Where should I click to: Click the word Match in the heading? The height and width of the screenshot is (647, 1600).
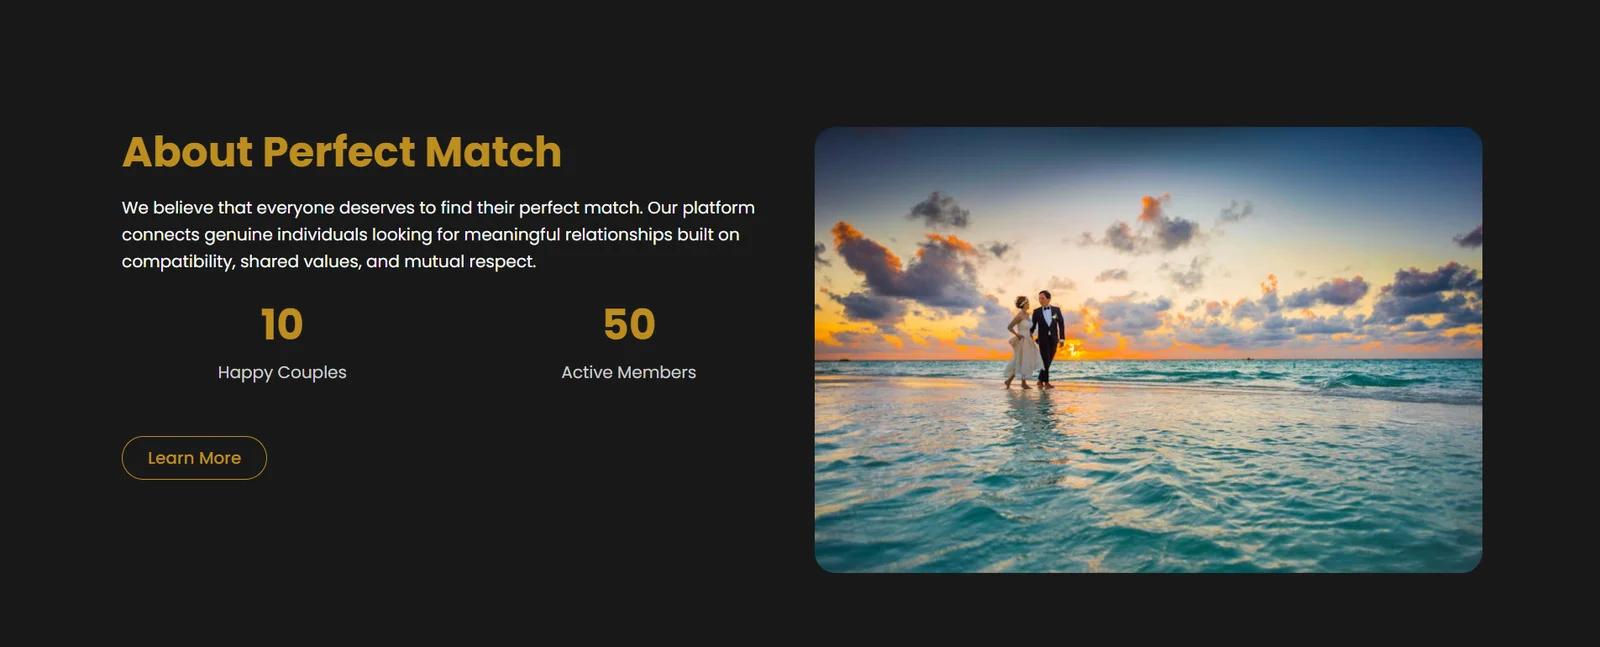493,152
